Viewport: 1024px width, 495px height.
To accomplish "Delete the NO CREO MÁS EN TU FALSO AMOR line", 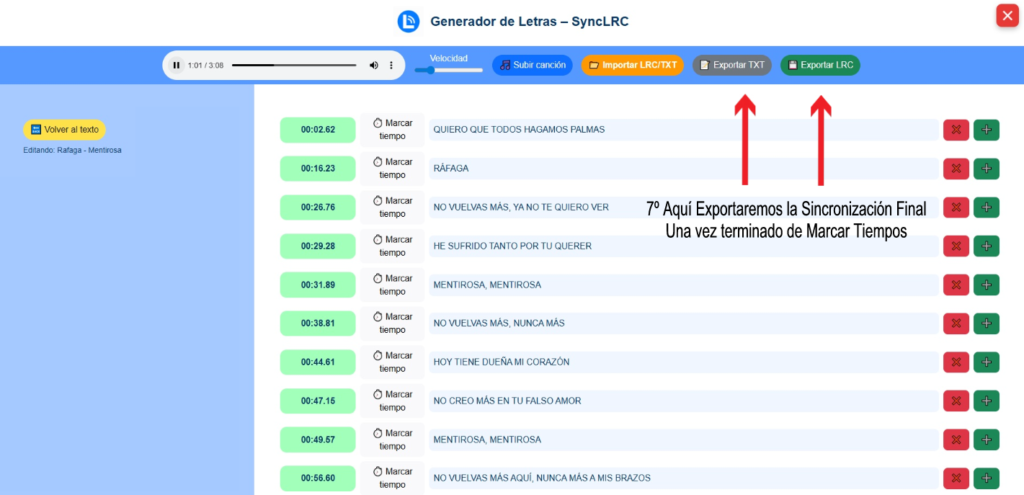I will 956,401.
